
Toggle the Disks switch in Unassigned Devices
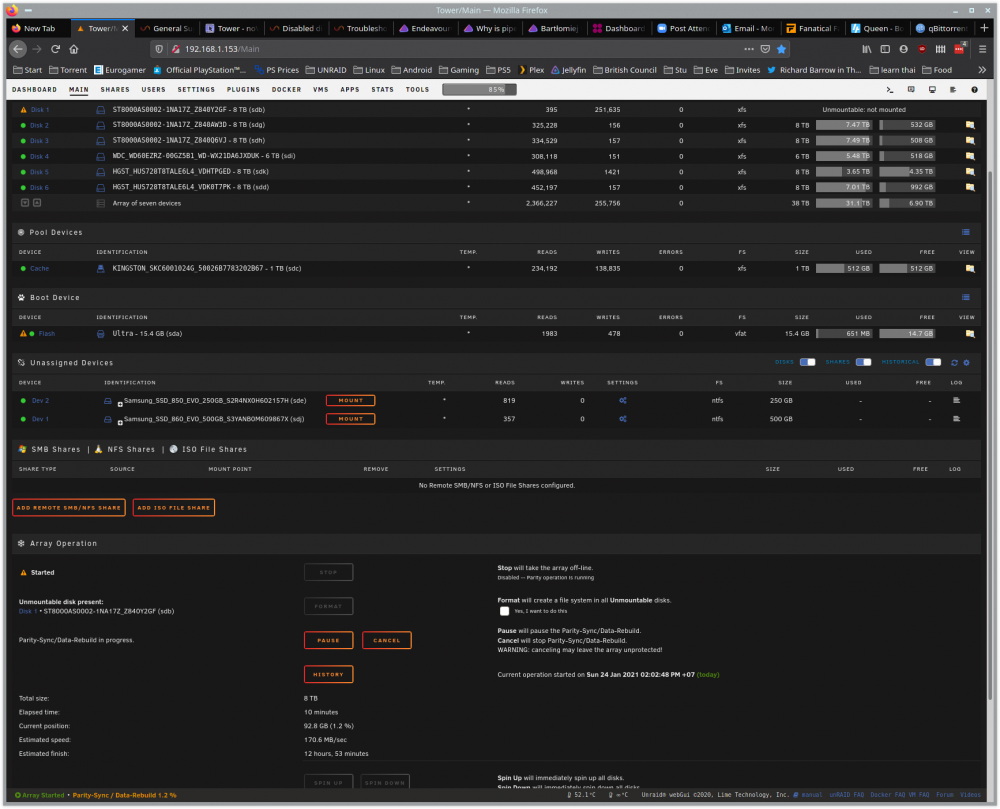[807, 362]
